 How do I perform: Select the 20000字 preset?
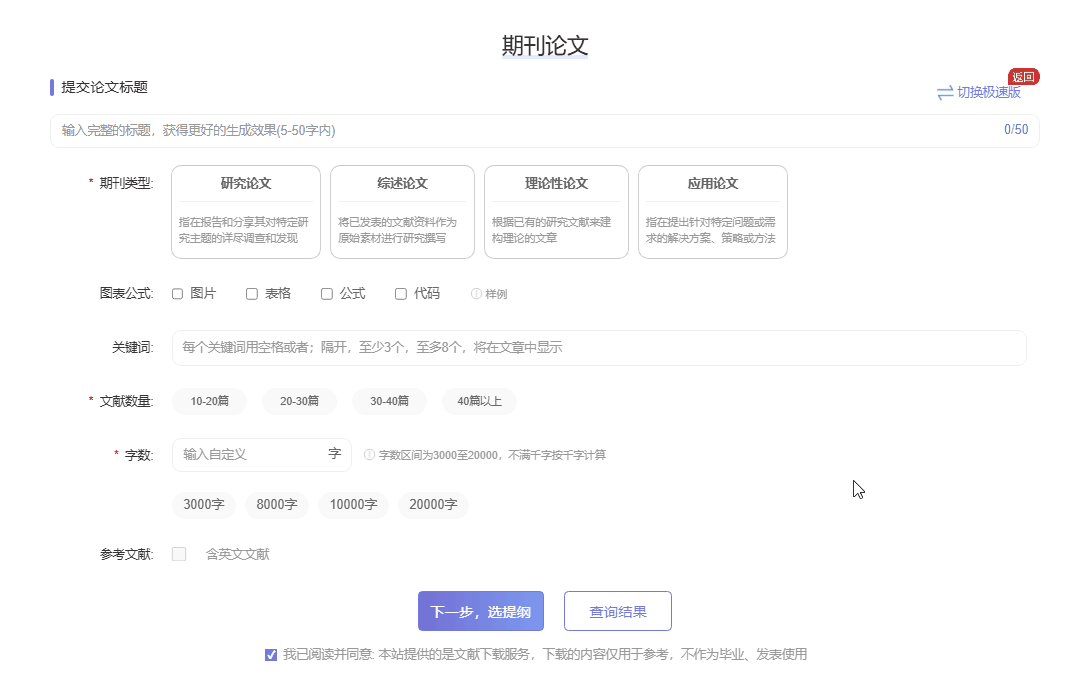(433, 505)
